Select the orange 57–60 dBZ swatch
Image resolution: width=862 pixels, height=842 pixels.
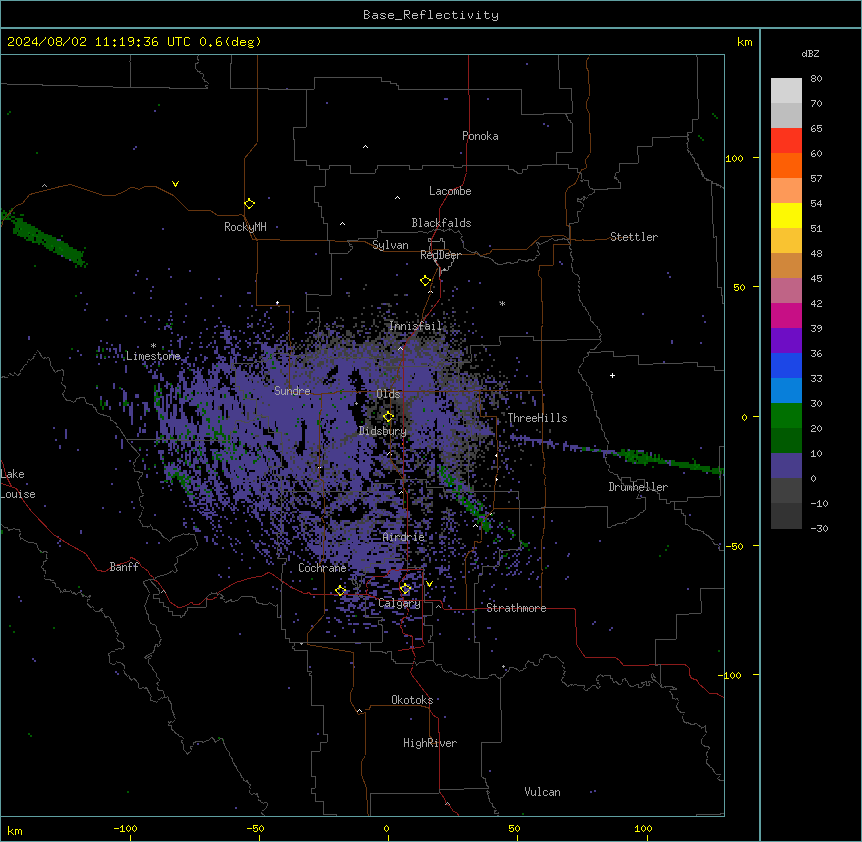pos(786,165)
